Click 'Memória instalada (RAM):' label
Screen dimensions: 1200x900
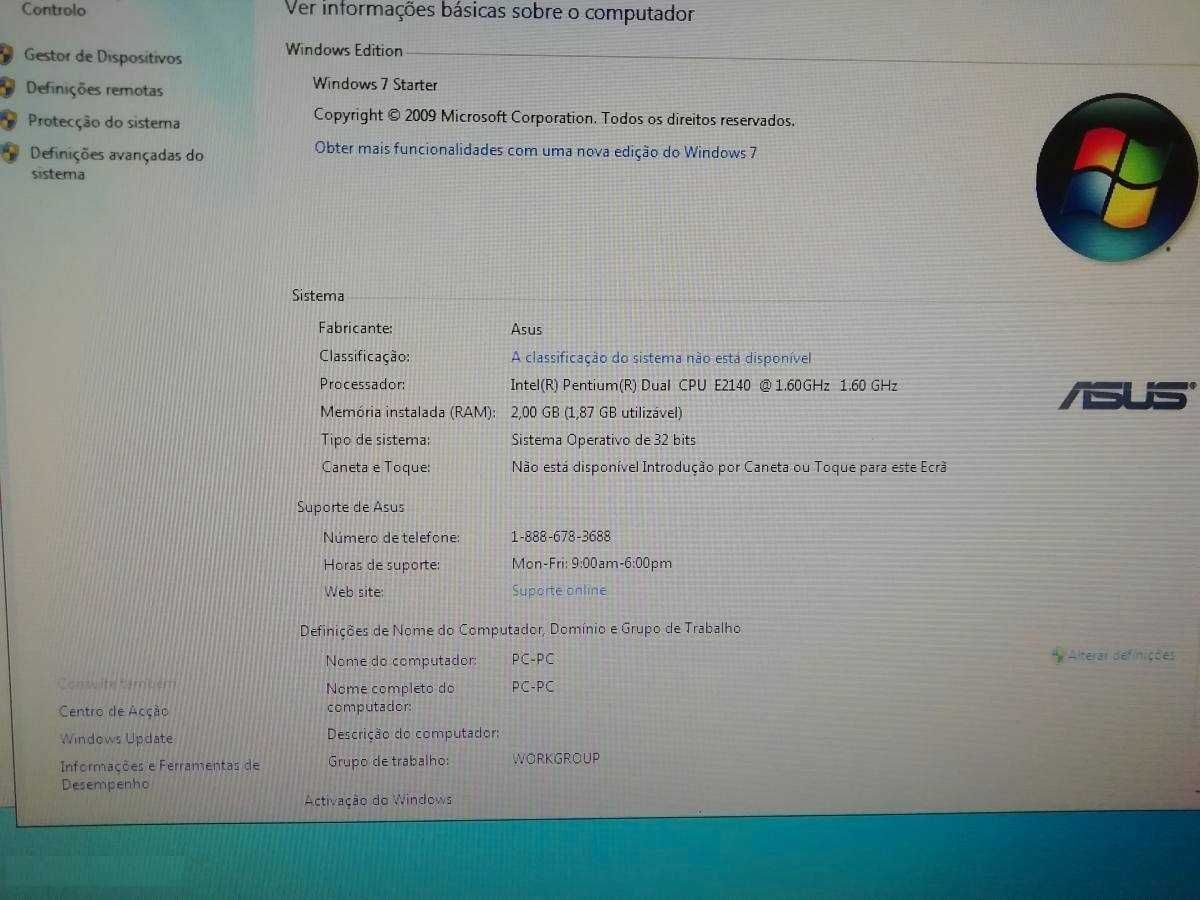point(408,412)
